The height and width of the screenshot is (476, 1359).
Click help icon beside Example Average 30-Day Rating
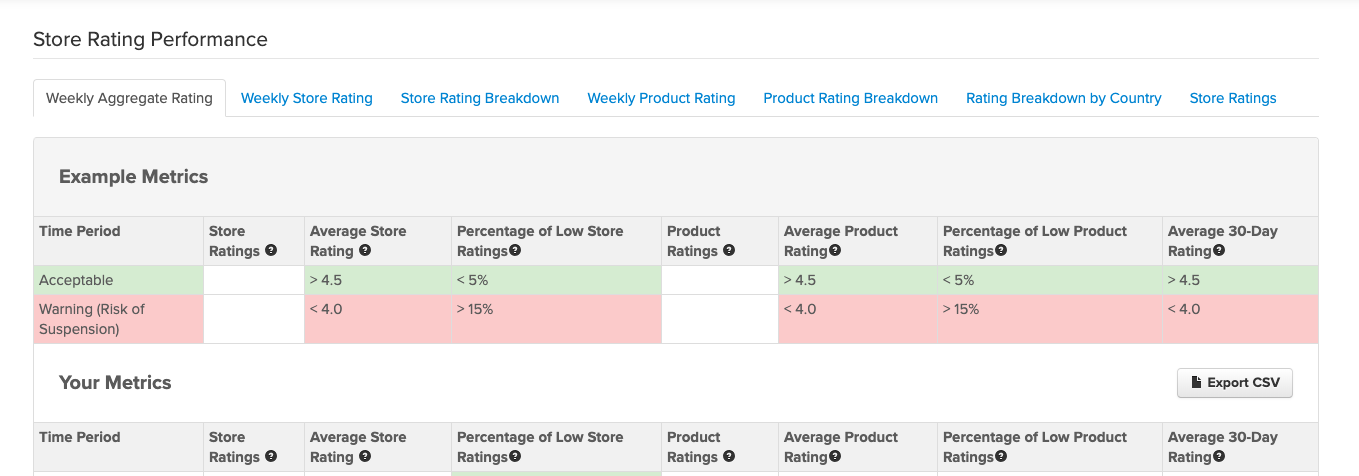point(1219,252)
